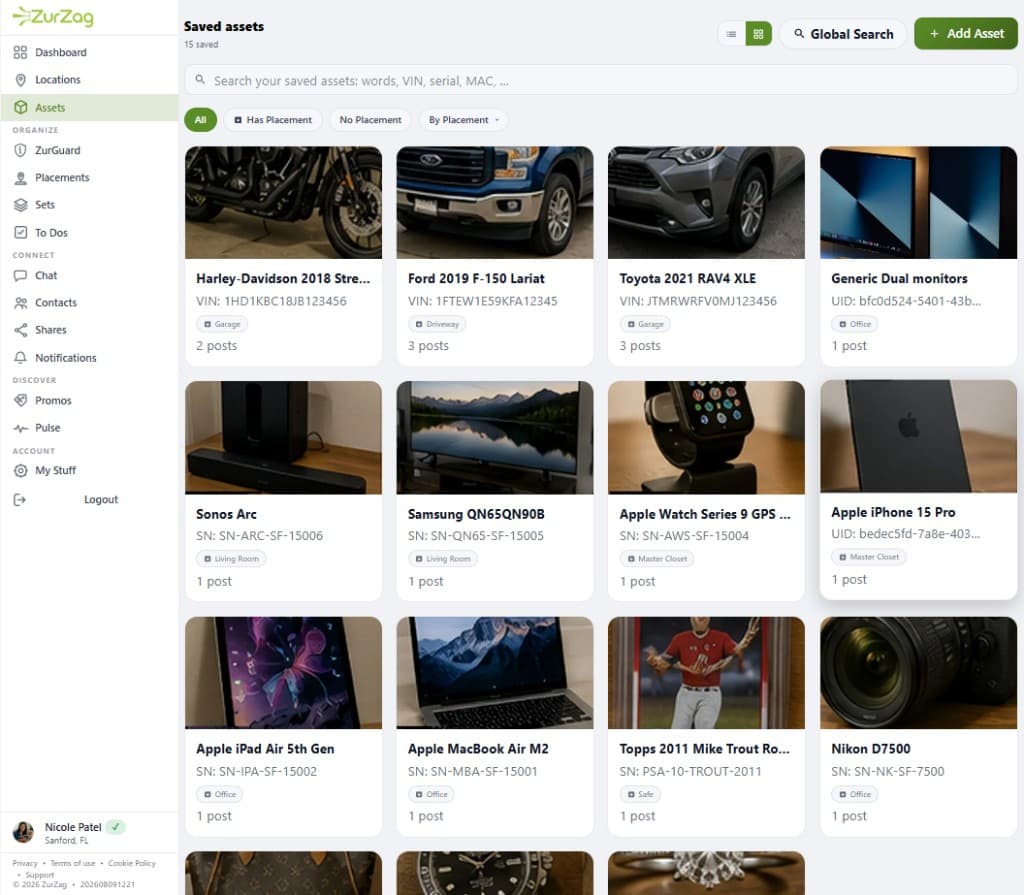Click the Locations pin icon
1024x895 pixels.
point(20,80)
